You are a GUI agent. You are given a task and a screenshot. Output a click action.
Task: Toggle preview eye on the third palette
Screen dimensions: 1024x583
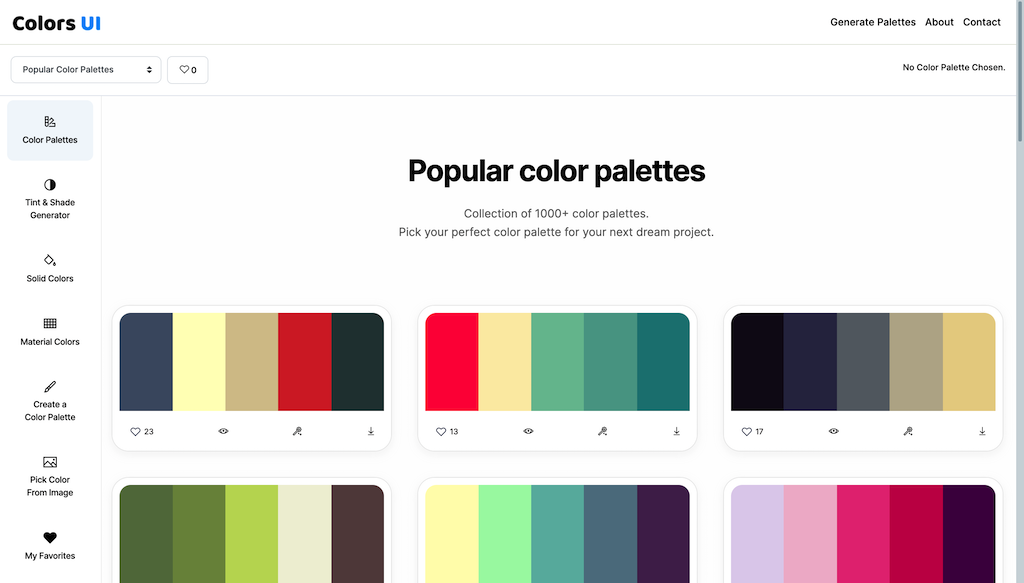click(x=834, y=432)
